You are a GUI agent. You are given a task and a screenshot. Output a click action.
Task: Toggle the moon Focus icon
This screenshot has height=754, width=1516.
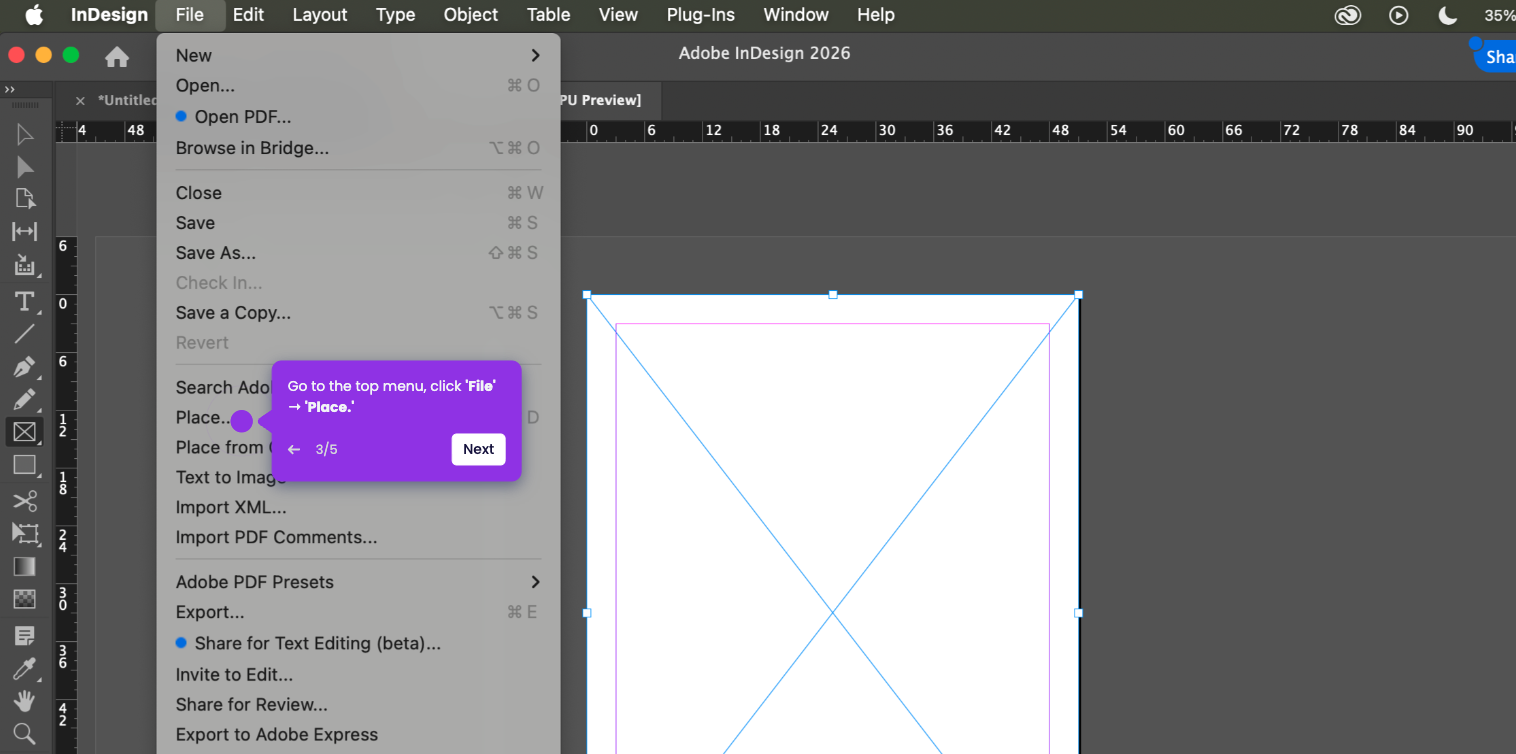click(x=1447, y=15)
